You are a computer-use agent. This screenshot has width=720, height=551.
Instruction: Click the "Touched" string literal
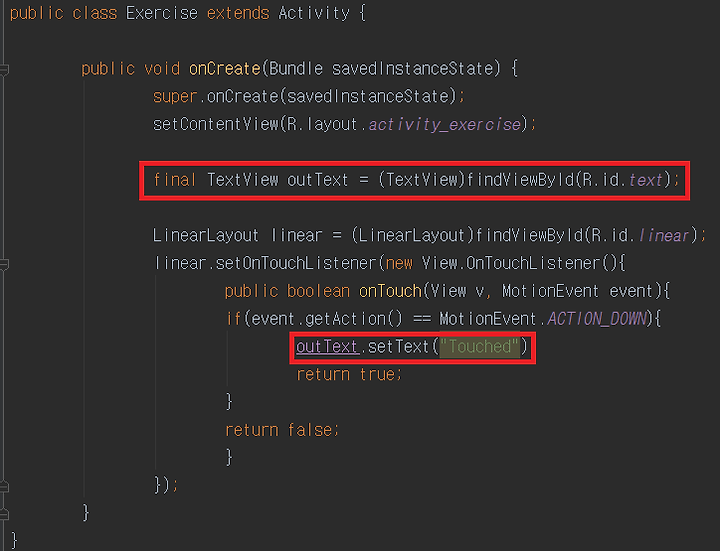pyautogui.click(x=480, y=347)
